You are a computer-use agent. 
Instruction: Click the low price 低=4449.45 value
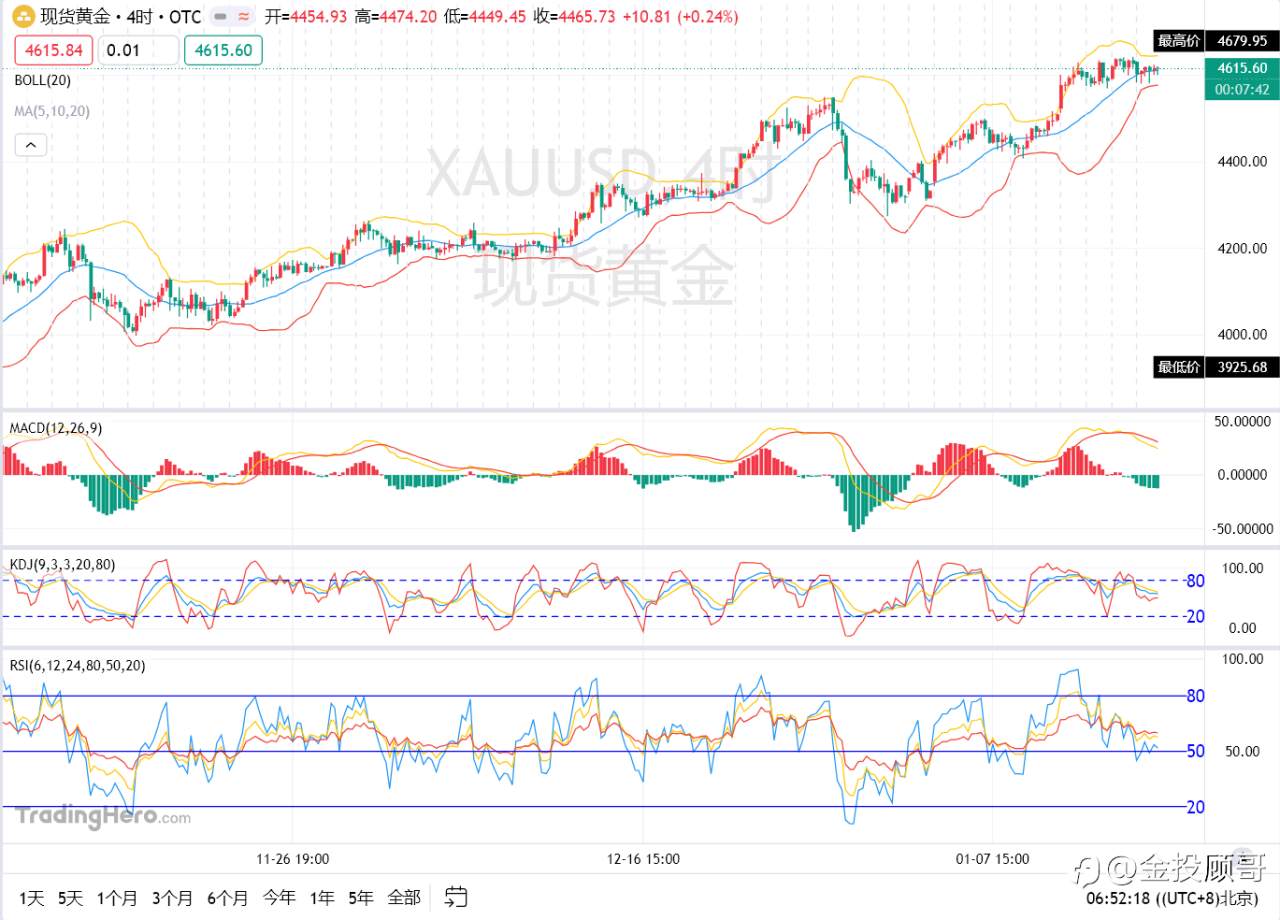[x=485, y=17]
